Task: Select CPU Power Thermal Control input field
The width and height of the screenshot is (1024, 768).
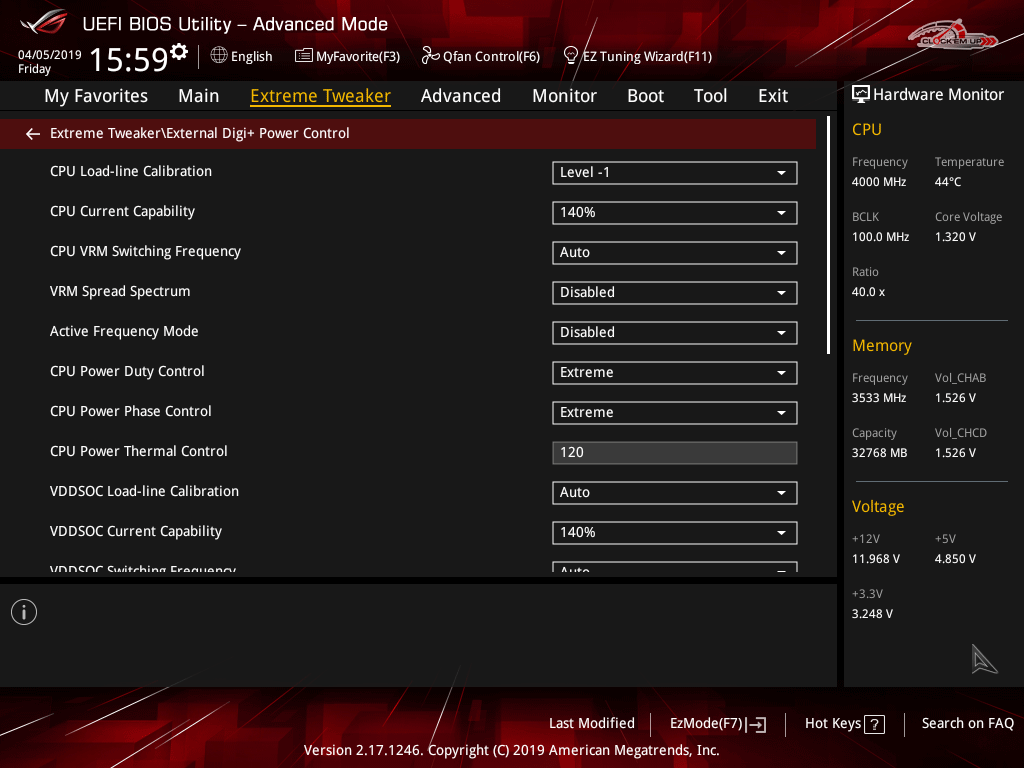Action: tap(674, 453)
